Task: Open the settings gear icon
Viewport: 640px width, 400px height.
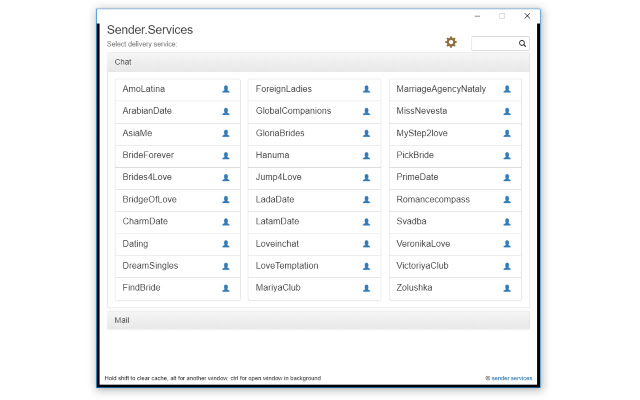Action: pos(451,42)
